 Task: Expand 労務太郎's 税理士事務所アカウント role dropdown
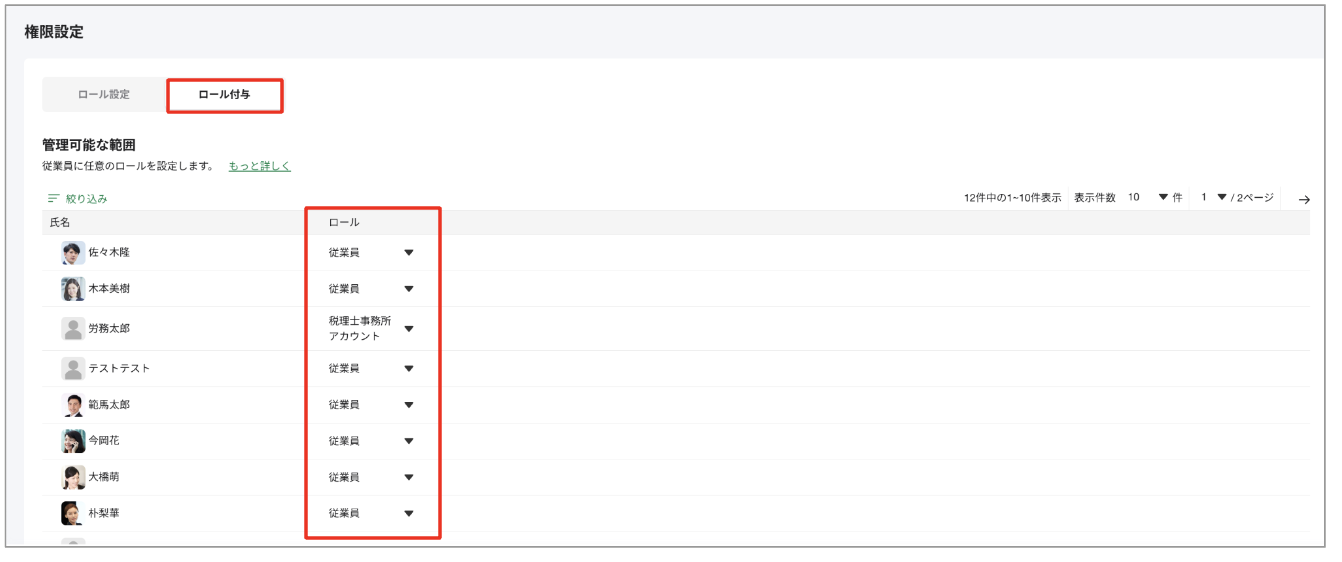pos(408,329)
